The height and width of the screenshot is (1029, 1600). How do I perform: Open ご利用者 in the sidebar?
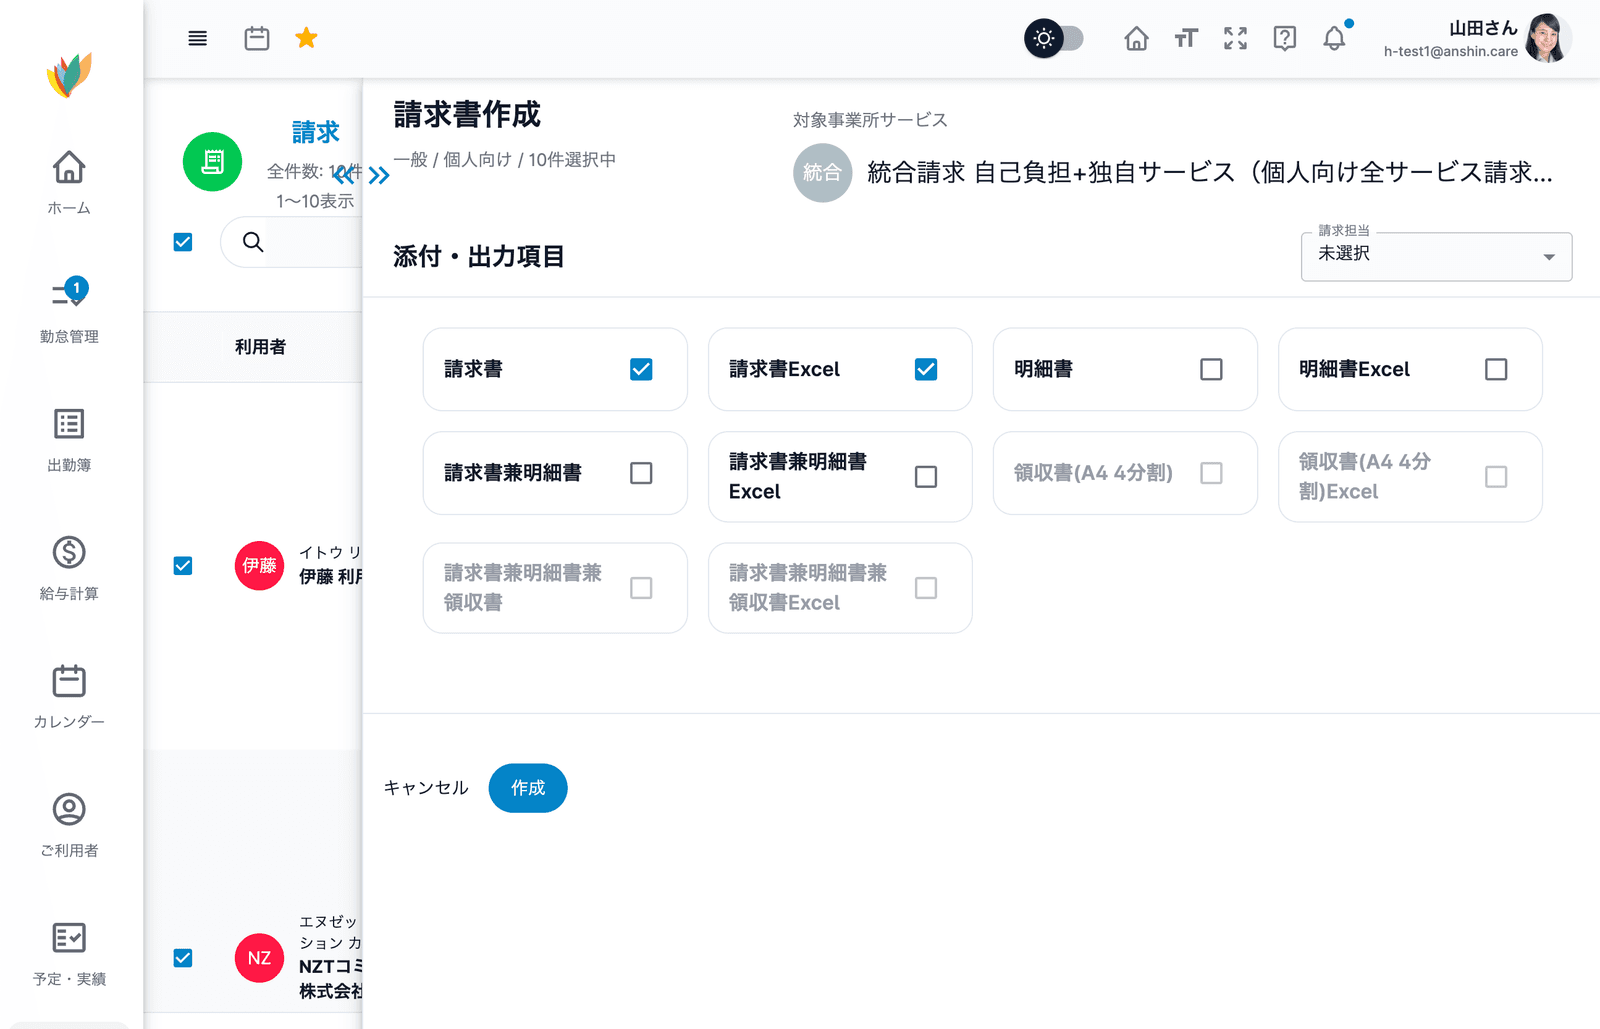tap(69, 824)
